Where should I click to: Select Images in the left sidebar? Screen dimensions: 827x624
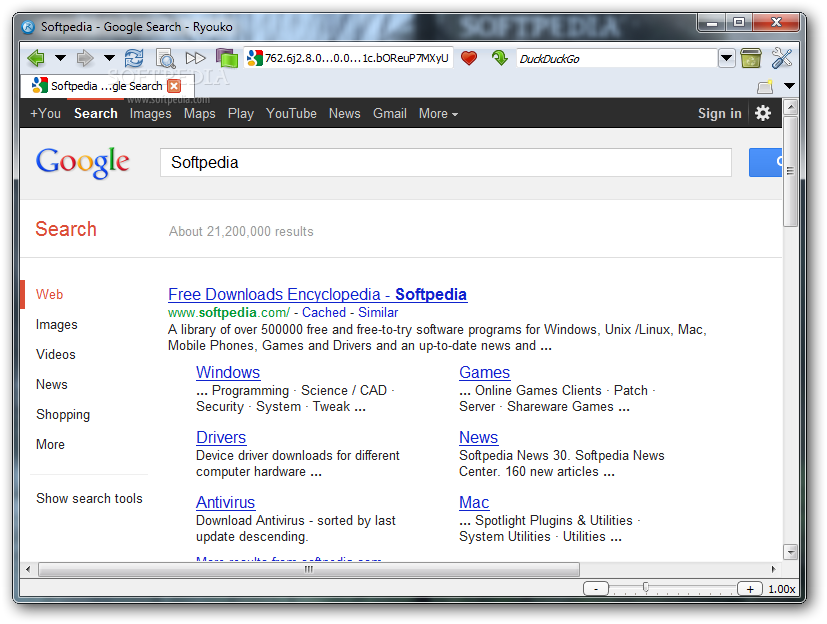point(56,324)
